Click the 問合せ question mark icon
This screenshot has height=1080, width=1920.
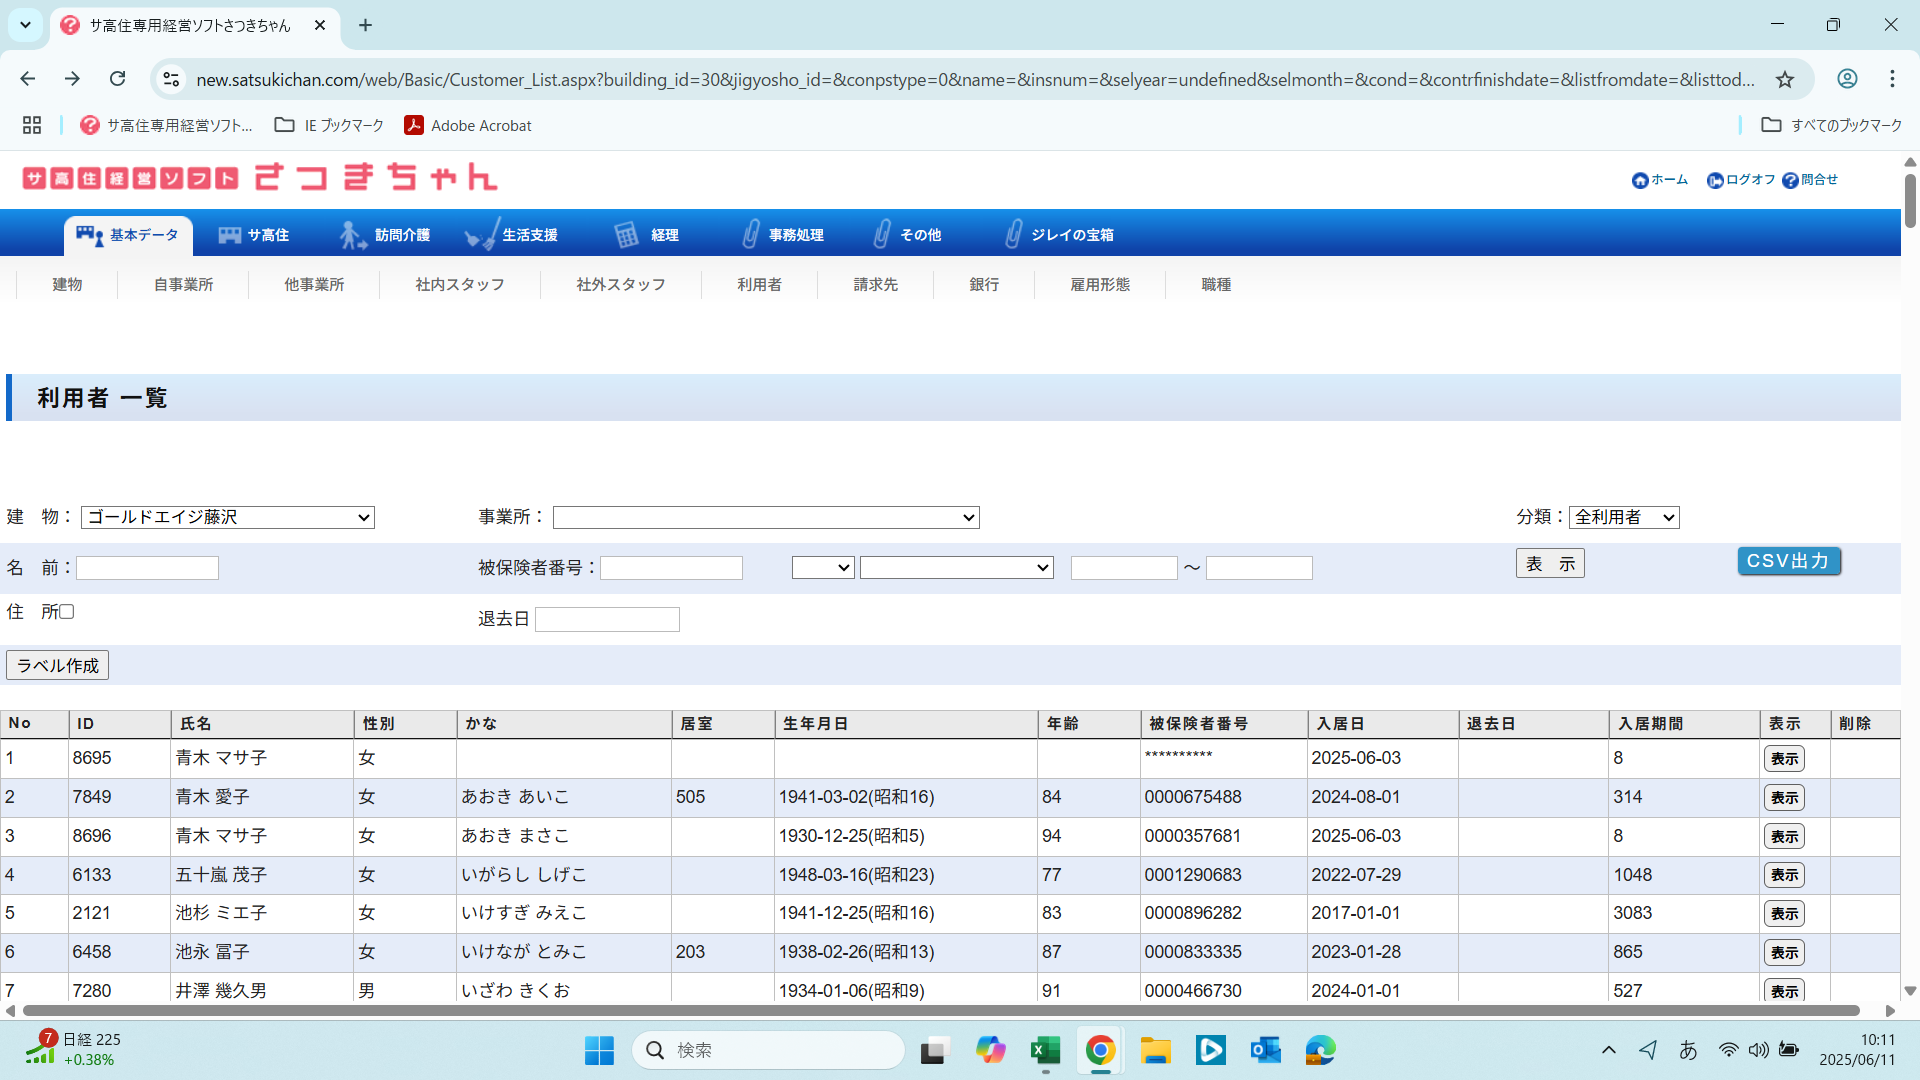pyautogui.click(x=1790, y=180)
